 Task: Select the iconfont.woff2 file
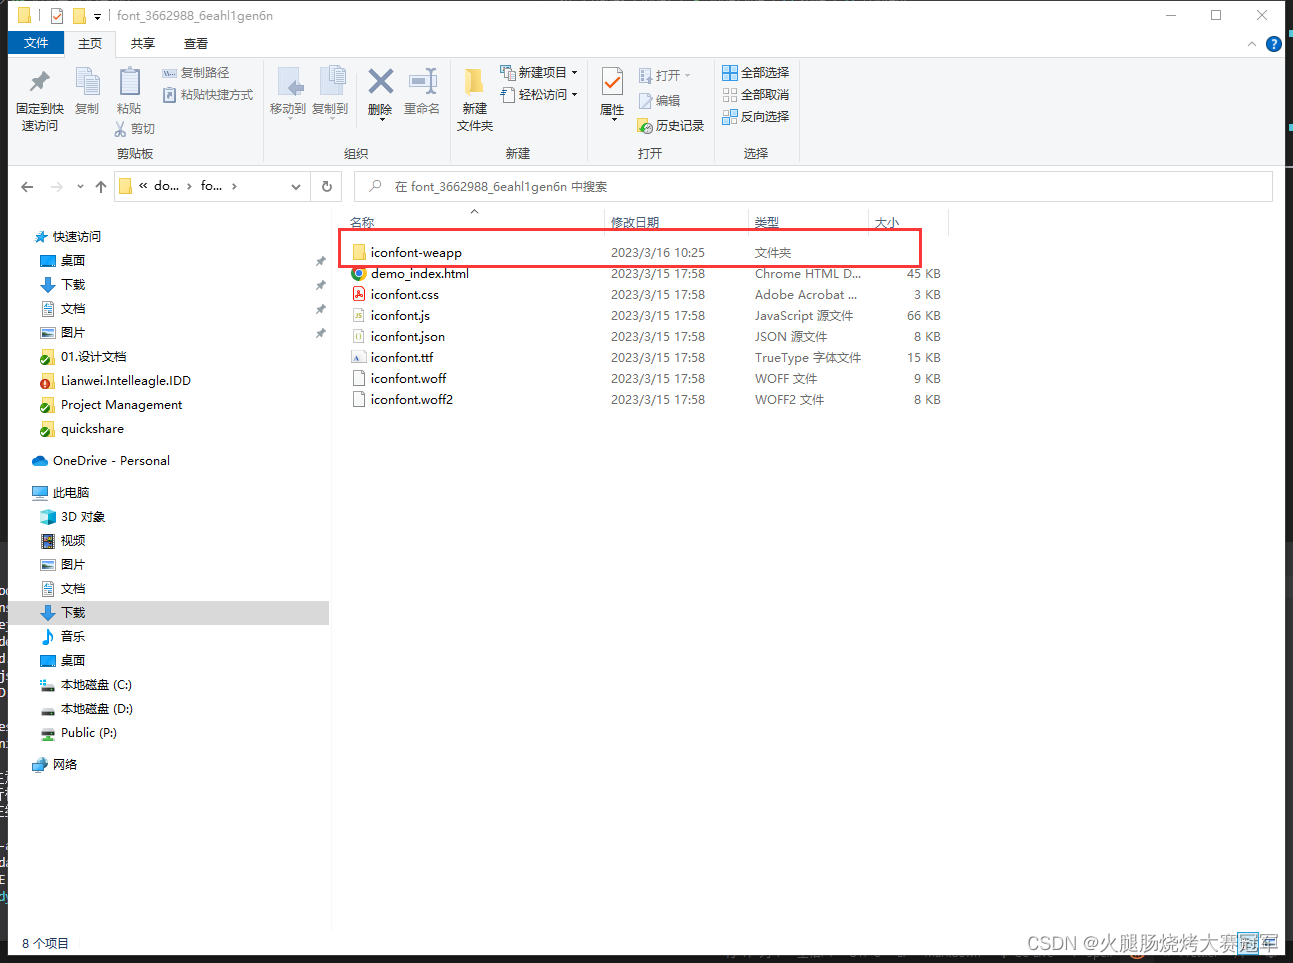click(411, 400)
